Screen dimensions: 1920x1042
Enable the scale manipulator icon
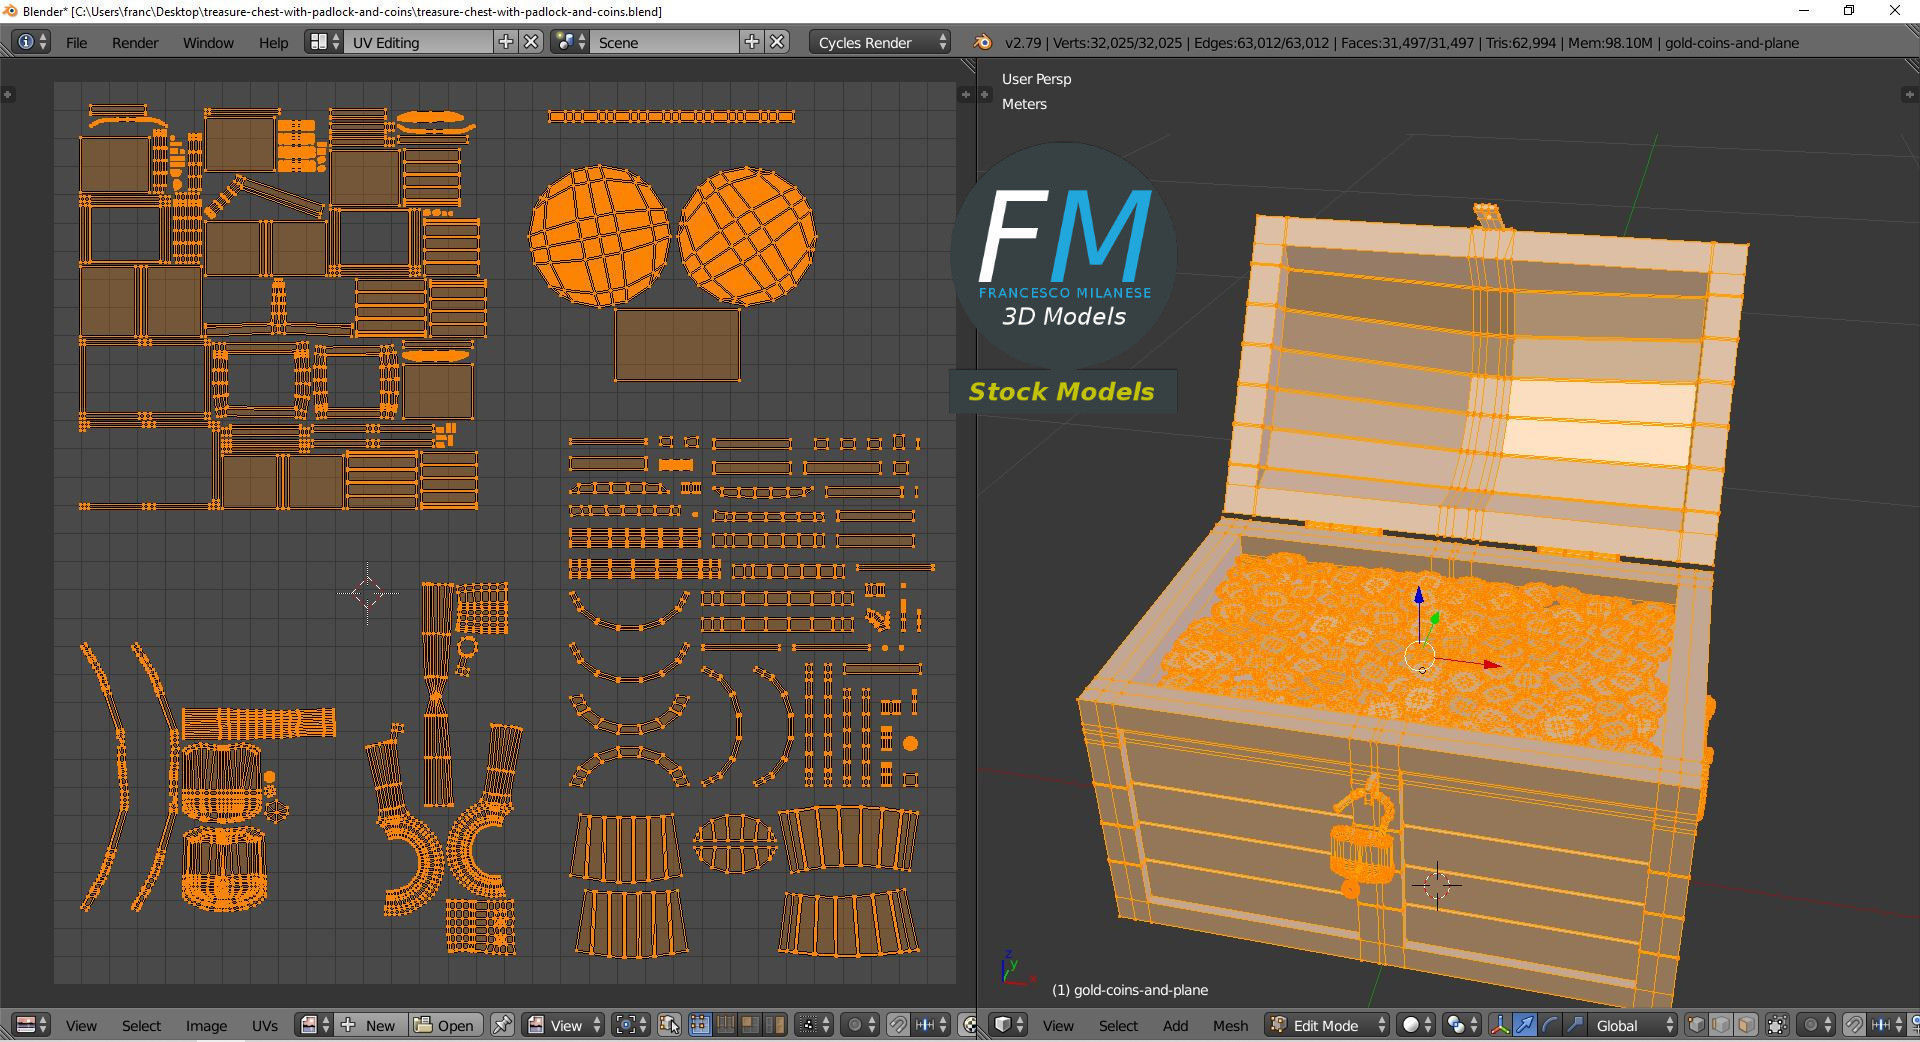point(1575,1025)
